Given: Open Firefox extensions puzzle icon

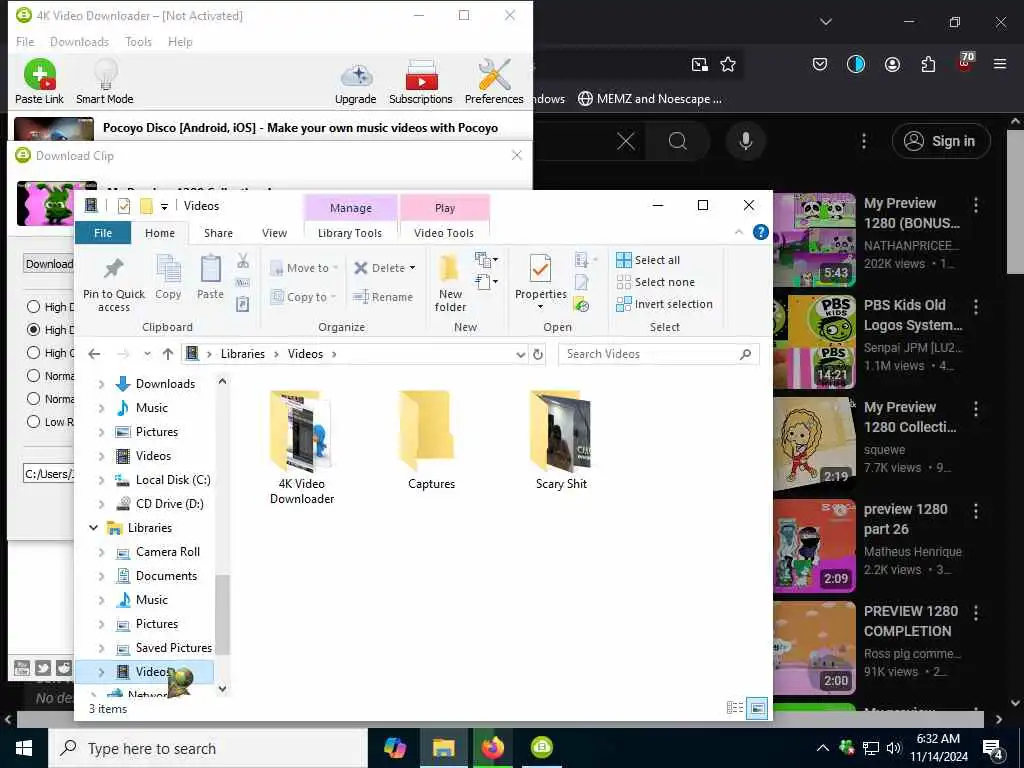Looking at the screenshot, I should pos(928,64).
